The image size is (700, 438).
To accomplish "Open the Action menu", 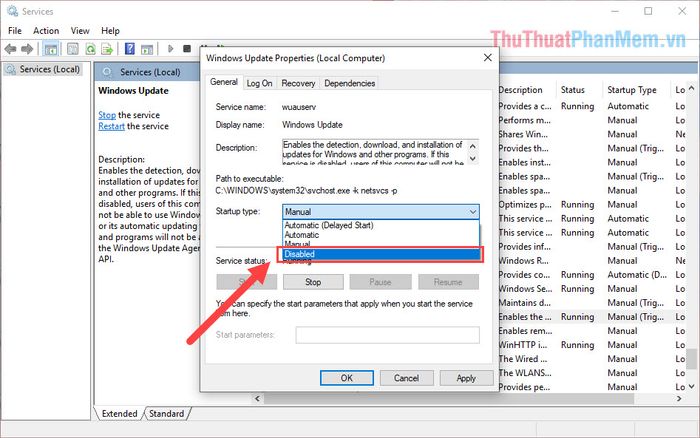I will coord(46,31).
